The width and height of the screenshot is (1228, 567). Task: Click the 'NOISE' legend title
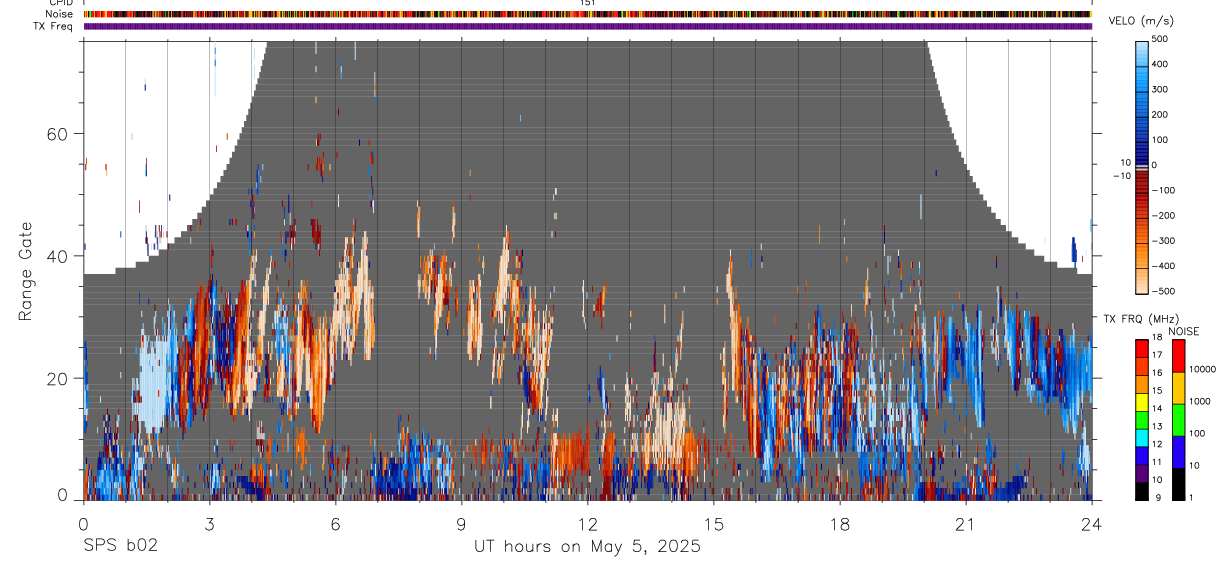tap(1184, 331)
